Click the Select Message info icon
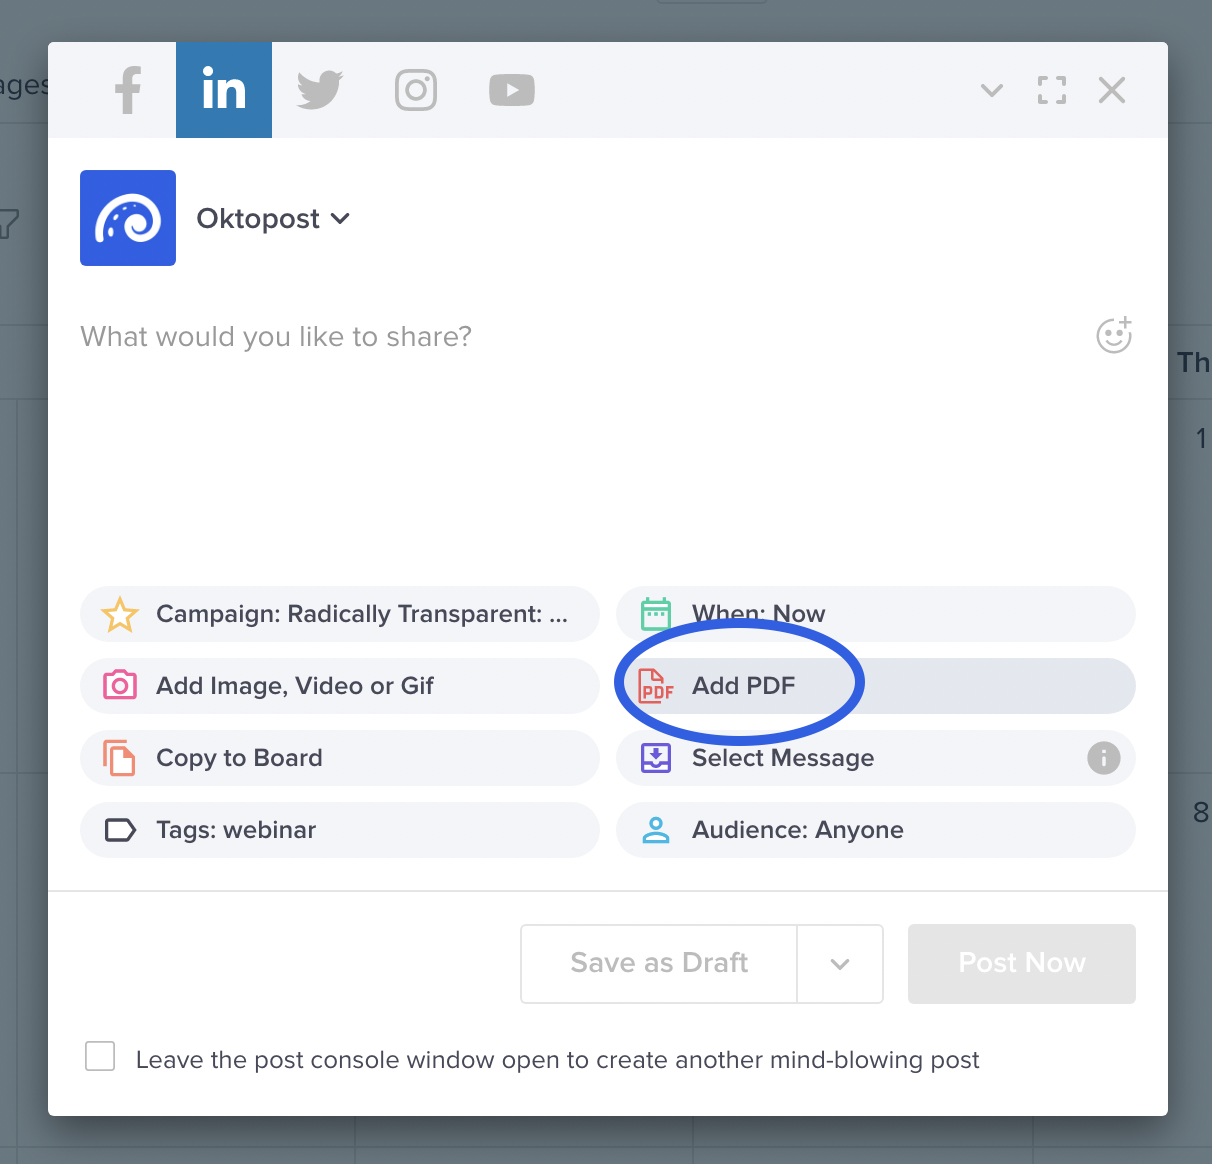The image size is (1212, 1164). point(1103,758)
